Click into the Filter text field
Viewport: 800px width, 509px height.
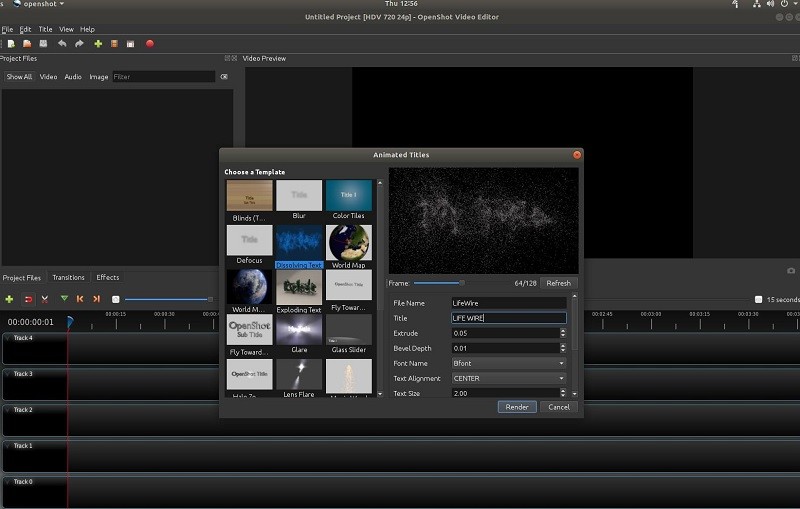click(163, 77)
